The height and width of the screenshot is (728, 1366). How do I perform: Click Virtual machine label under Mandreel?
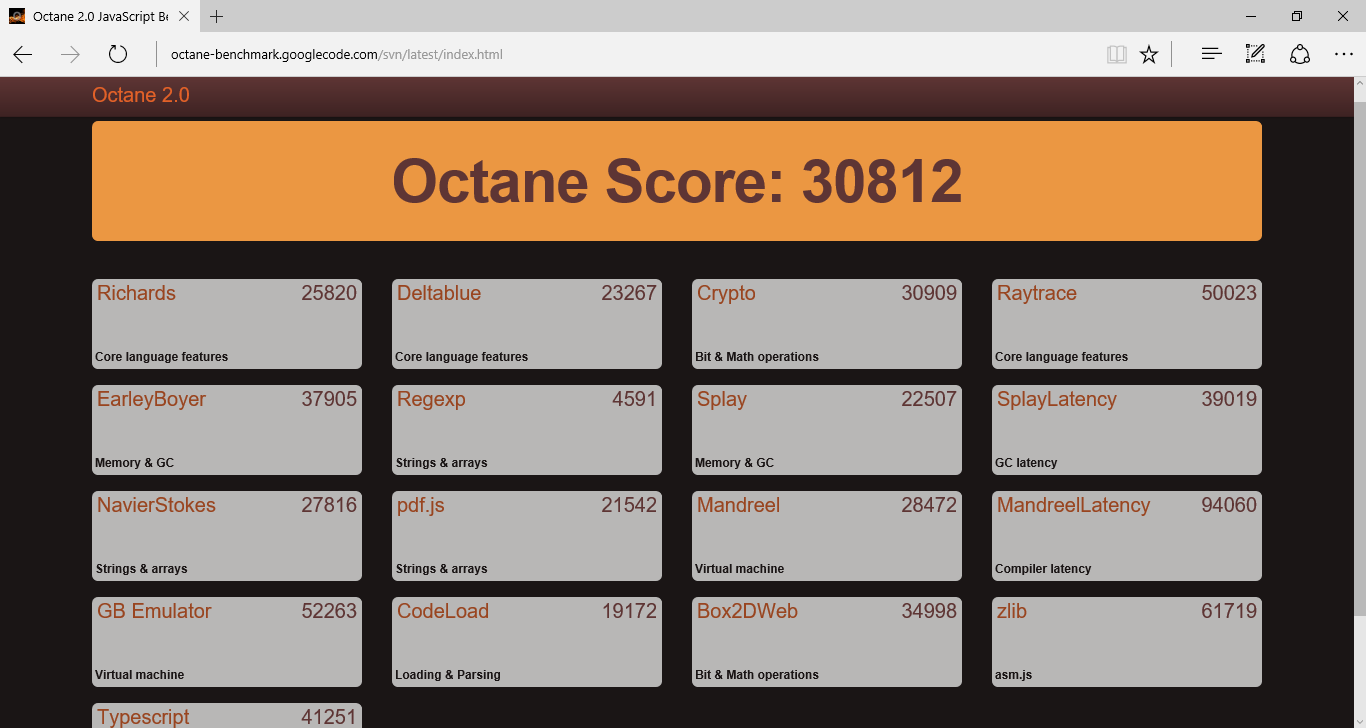740,569
